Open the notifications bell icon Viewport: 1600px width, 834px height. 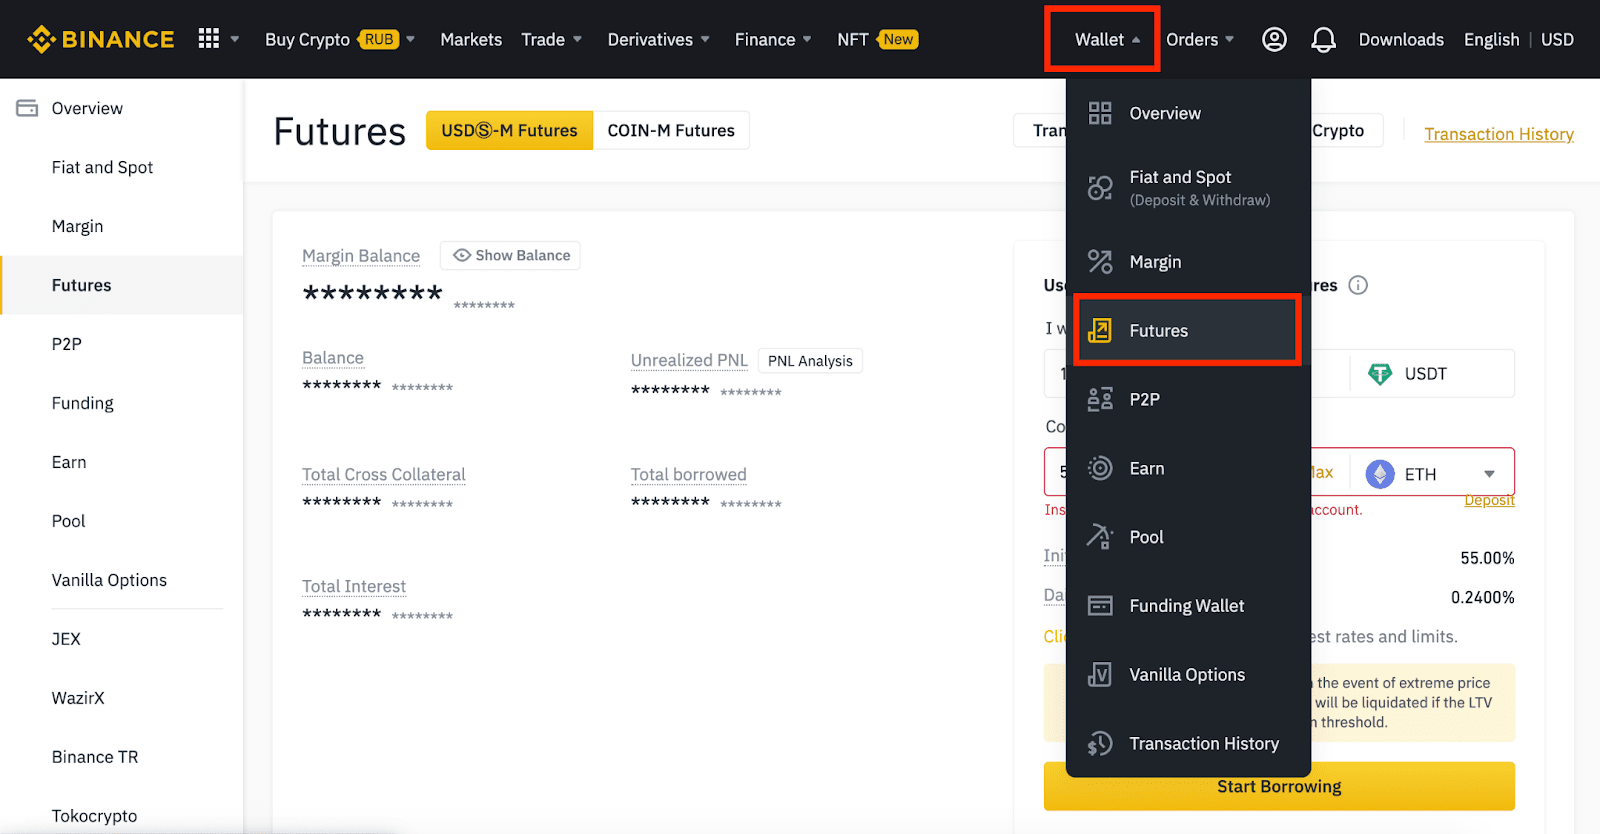(1323, 39)
